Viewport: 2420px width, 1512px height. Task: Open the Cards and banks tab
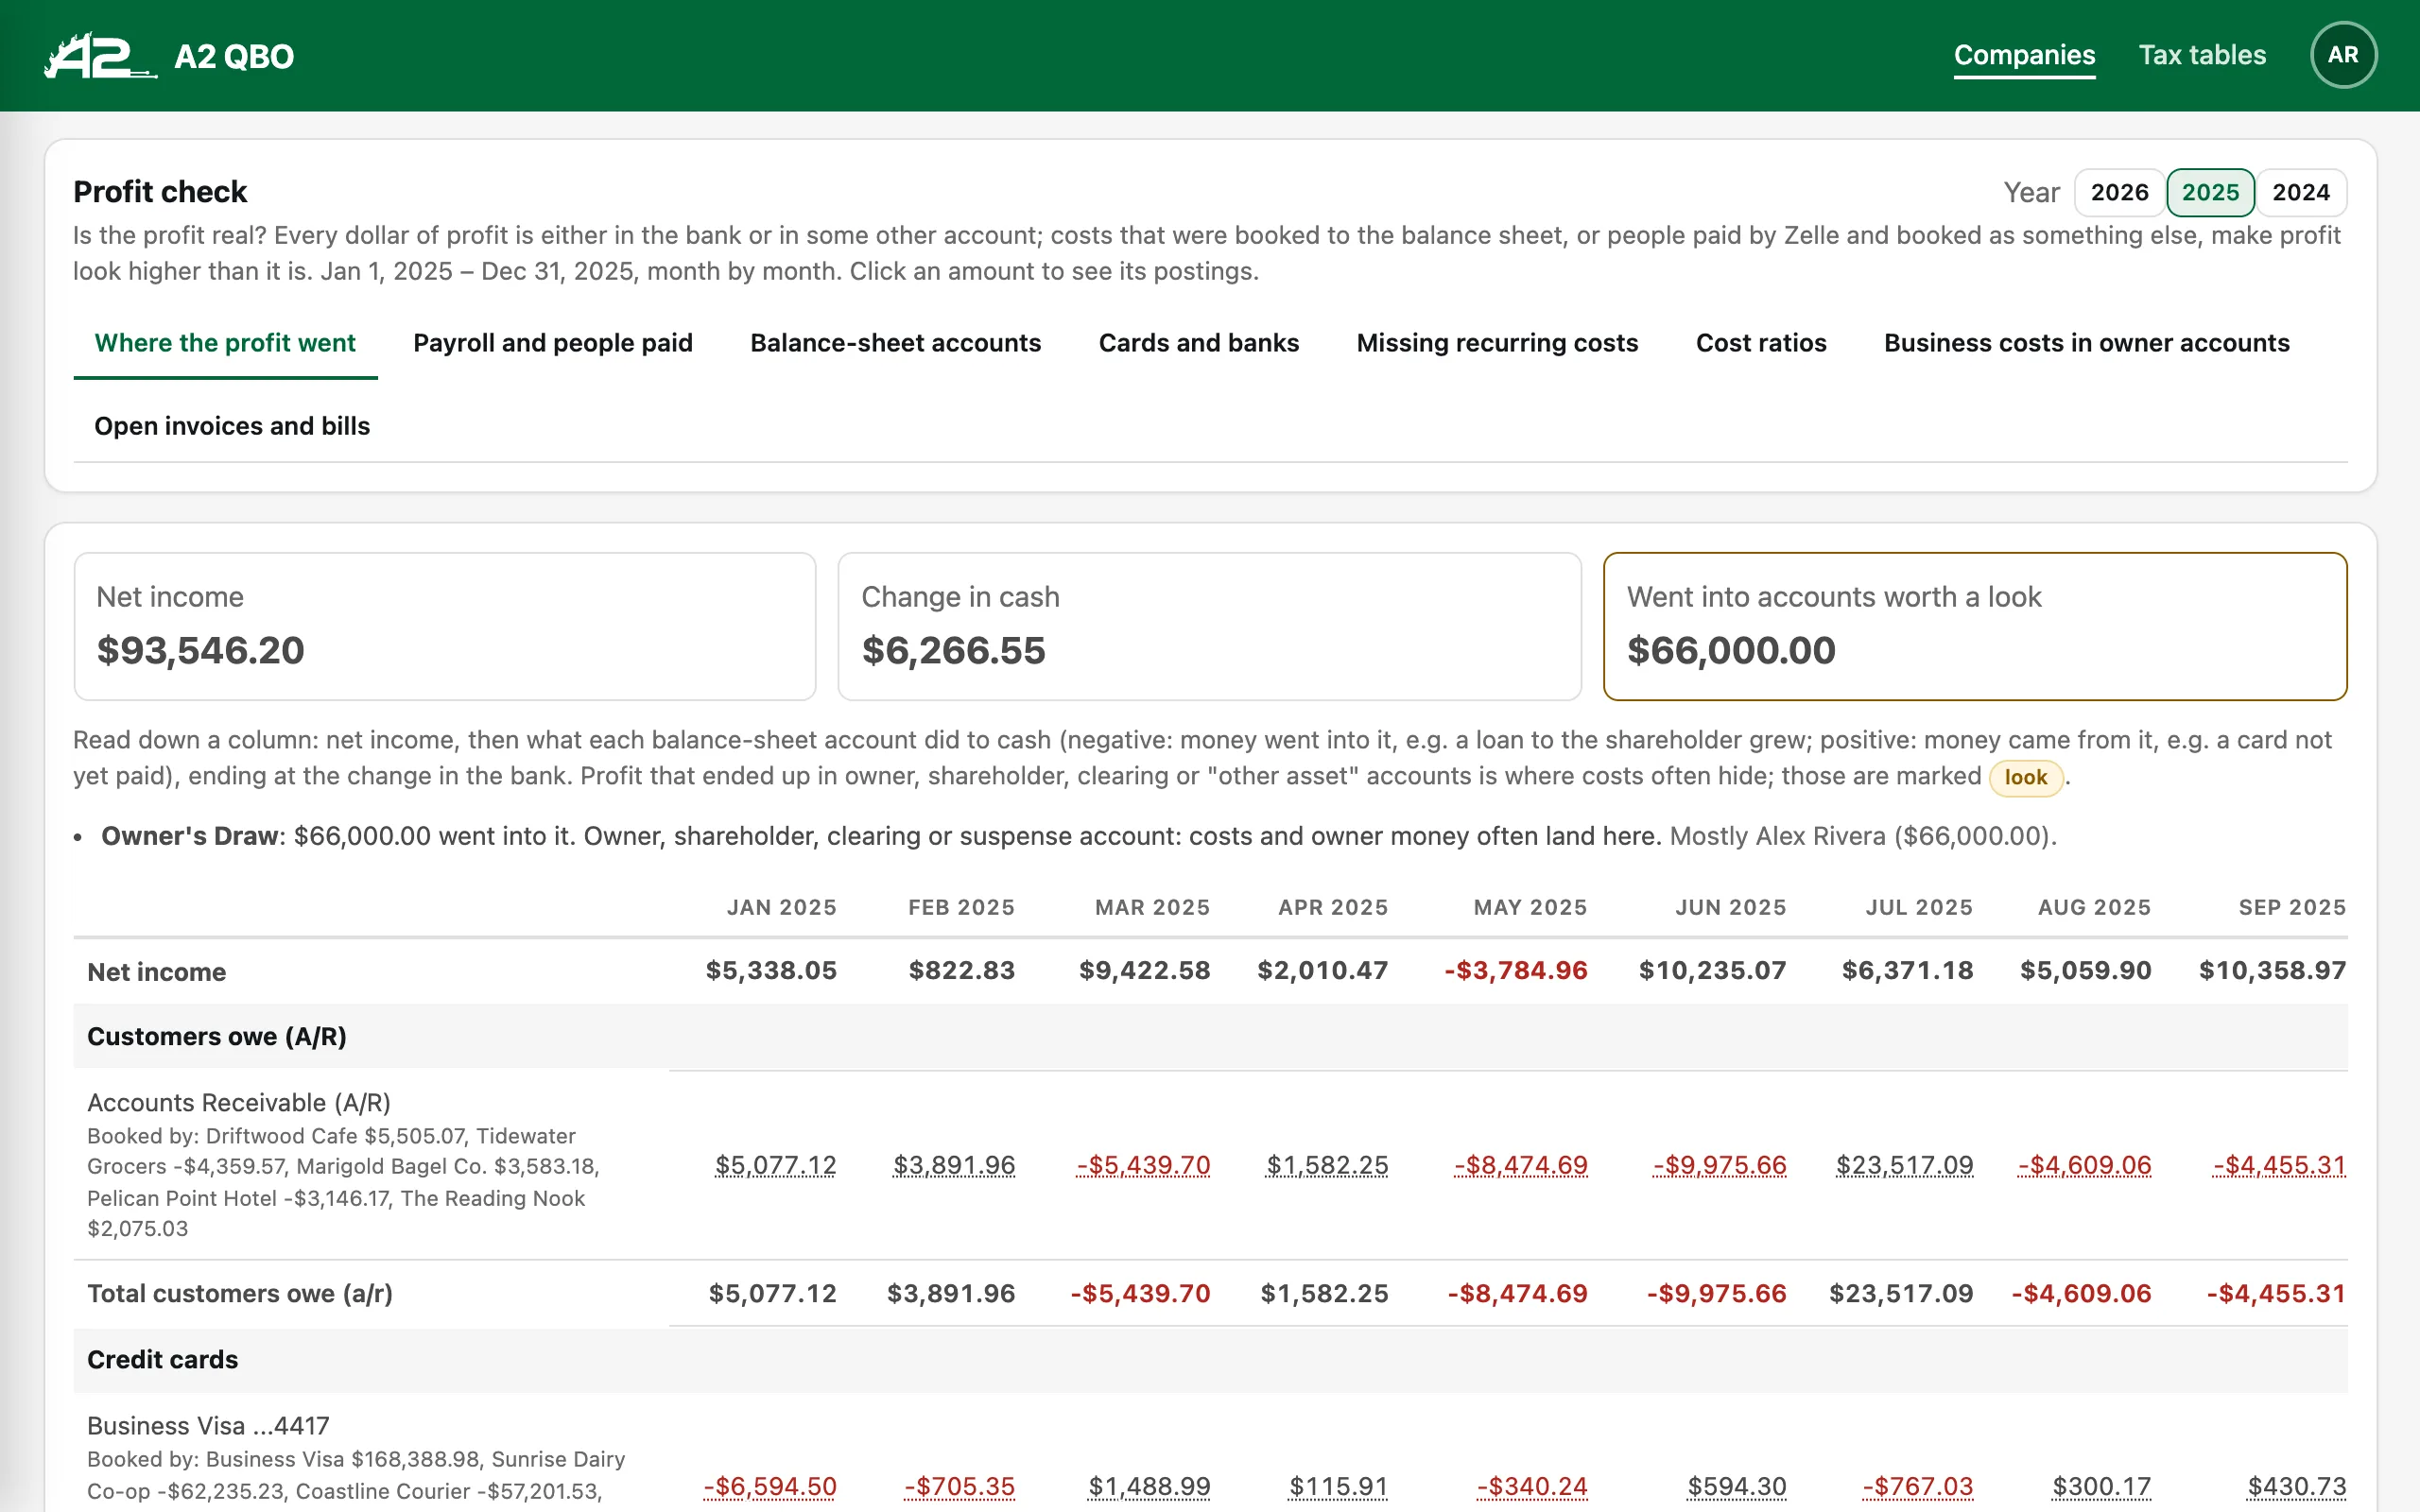(1198, 343)
